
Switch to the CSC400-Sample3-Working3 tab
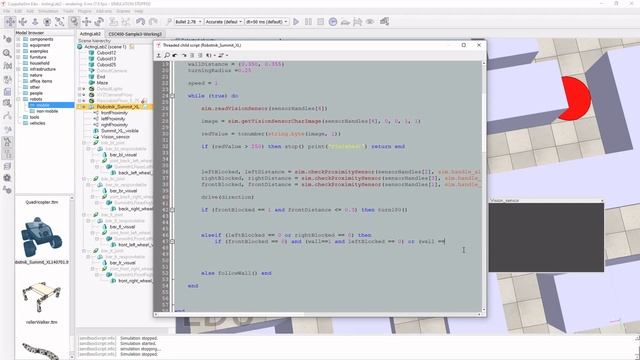click(135, 34)
